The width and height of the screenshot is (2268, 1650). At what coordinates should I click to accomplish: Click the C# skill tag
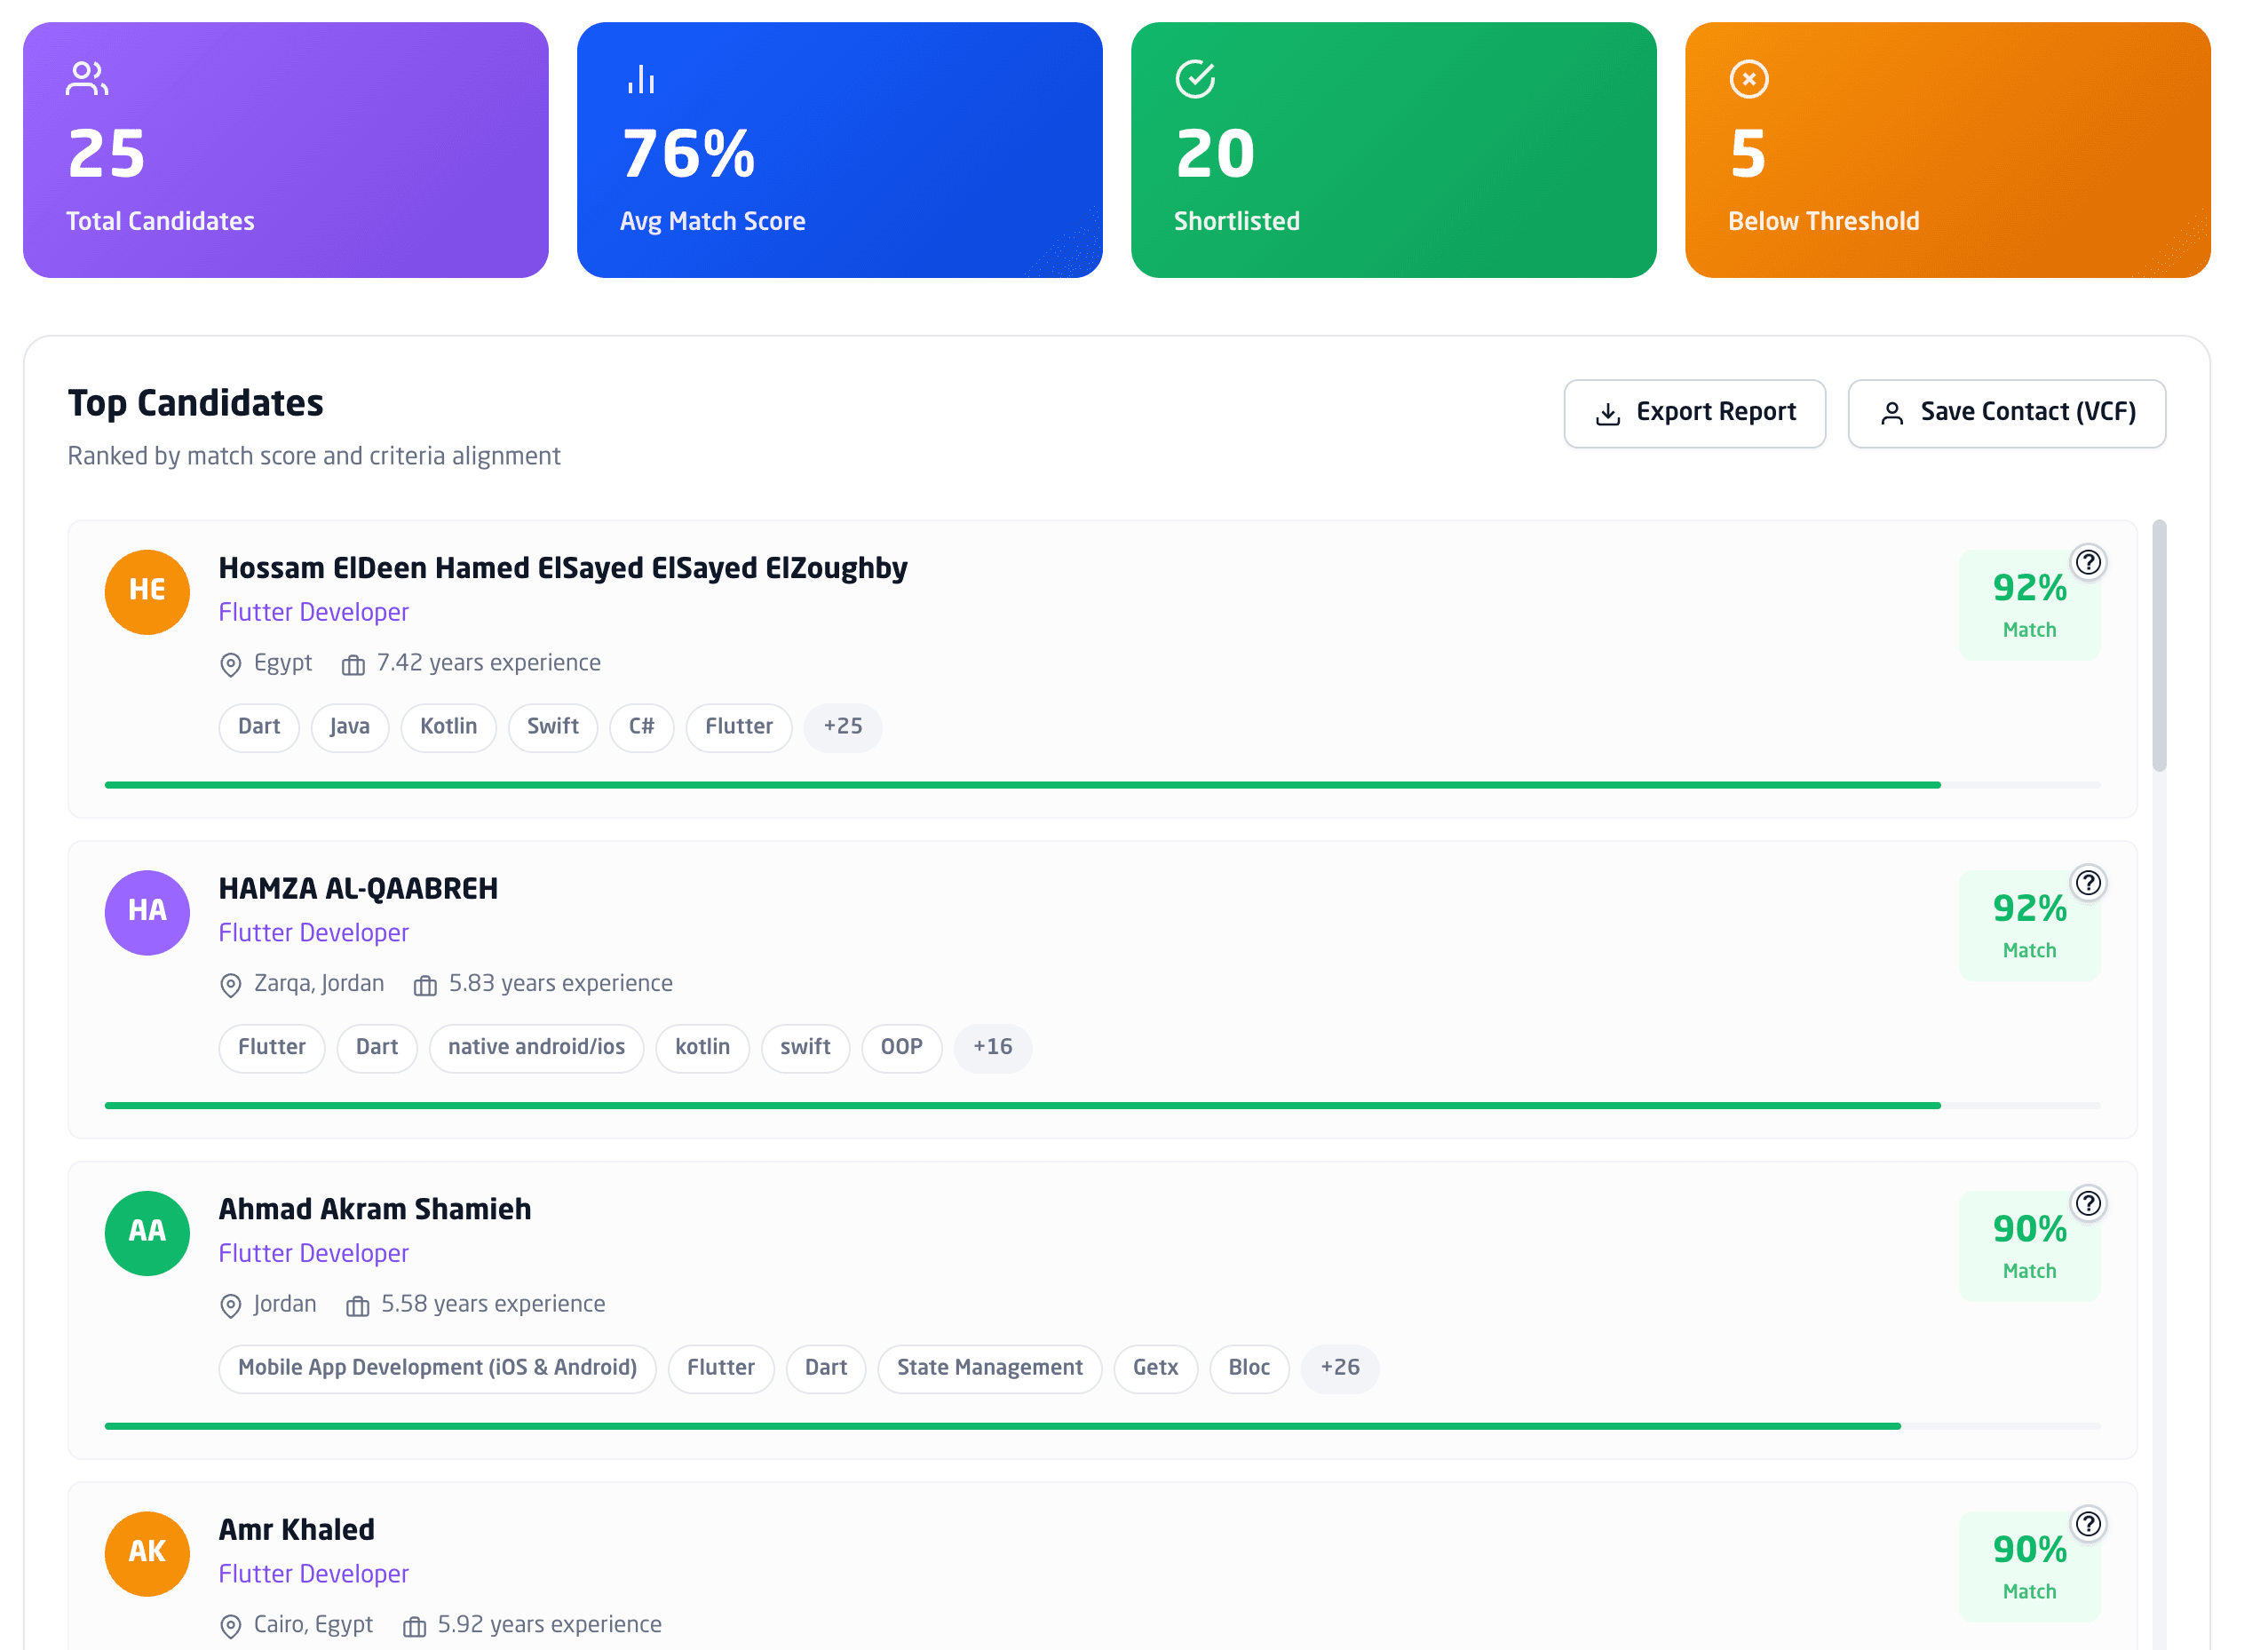pyautogui.click(x=641, y=727)
